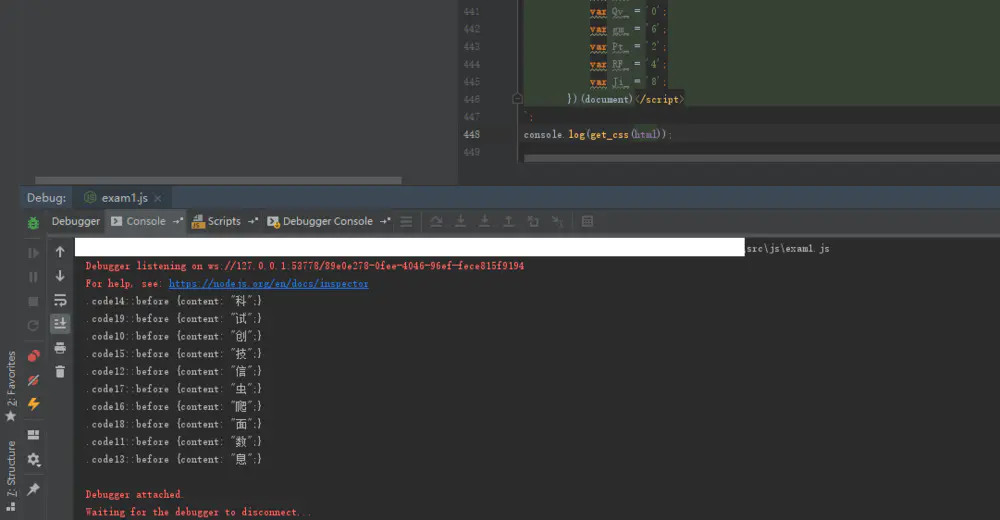Click the .code16::before console output line
1000x520 pixels.
[173, 406]
